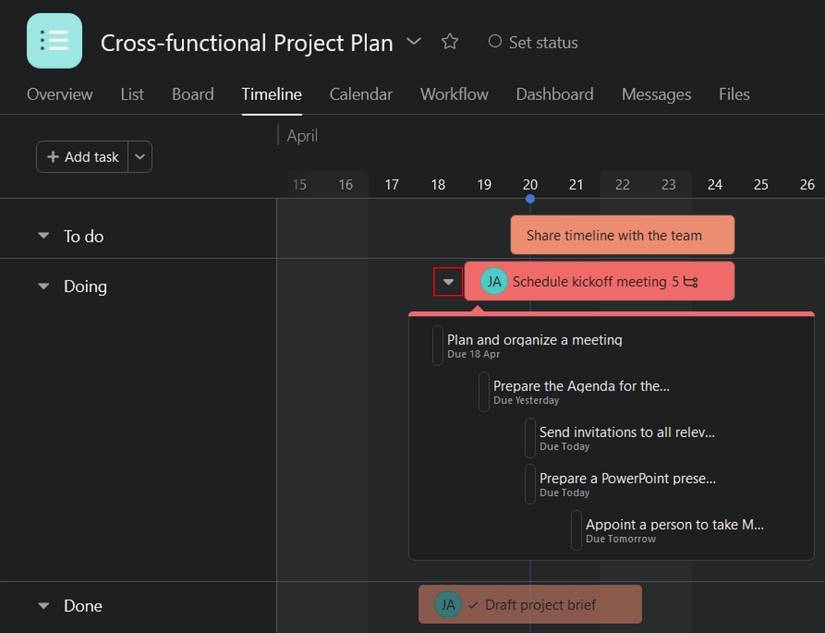Open Prepare the Agenda for the... subtask
This screenshot has width=825, height=633.
(581, 386)
